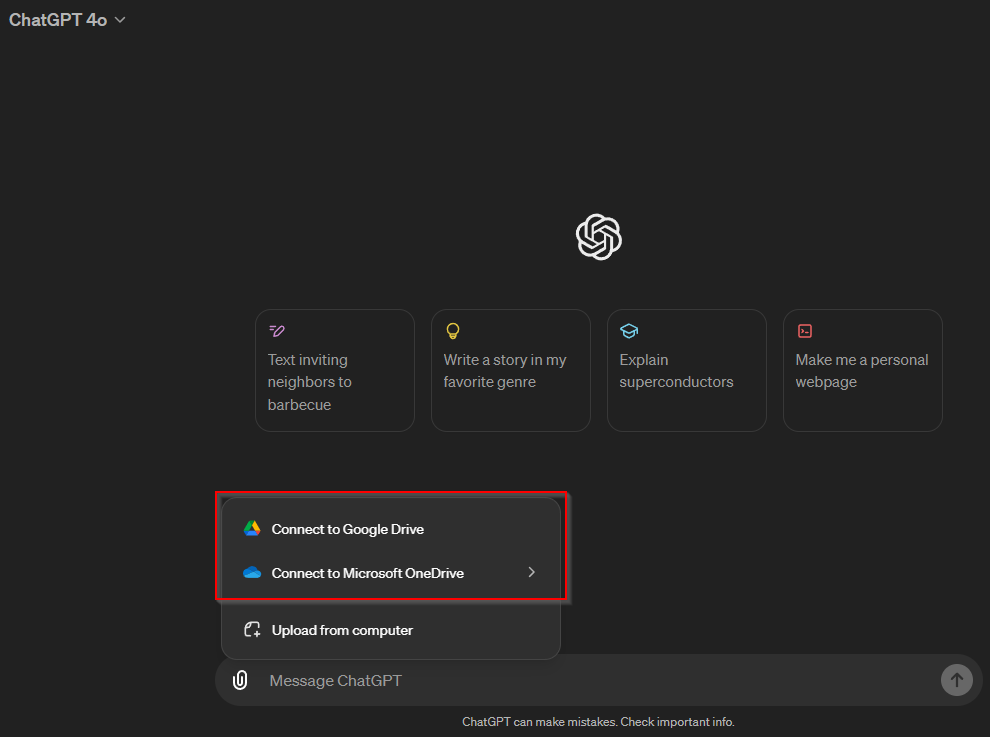Click the red terminal icon on webpage card
The image size is (990, 737).
[x=805, y=331]
